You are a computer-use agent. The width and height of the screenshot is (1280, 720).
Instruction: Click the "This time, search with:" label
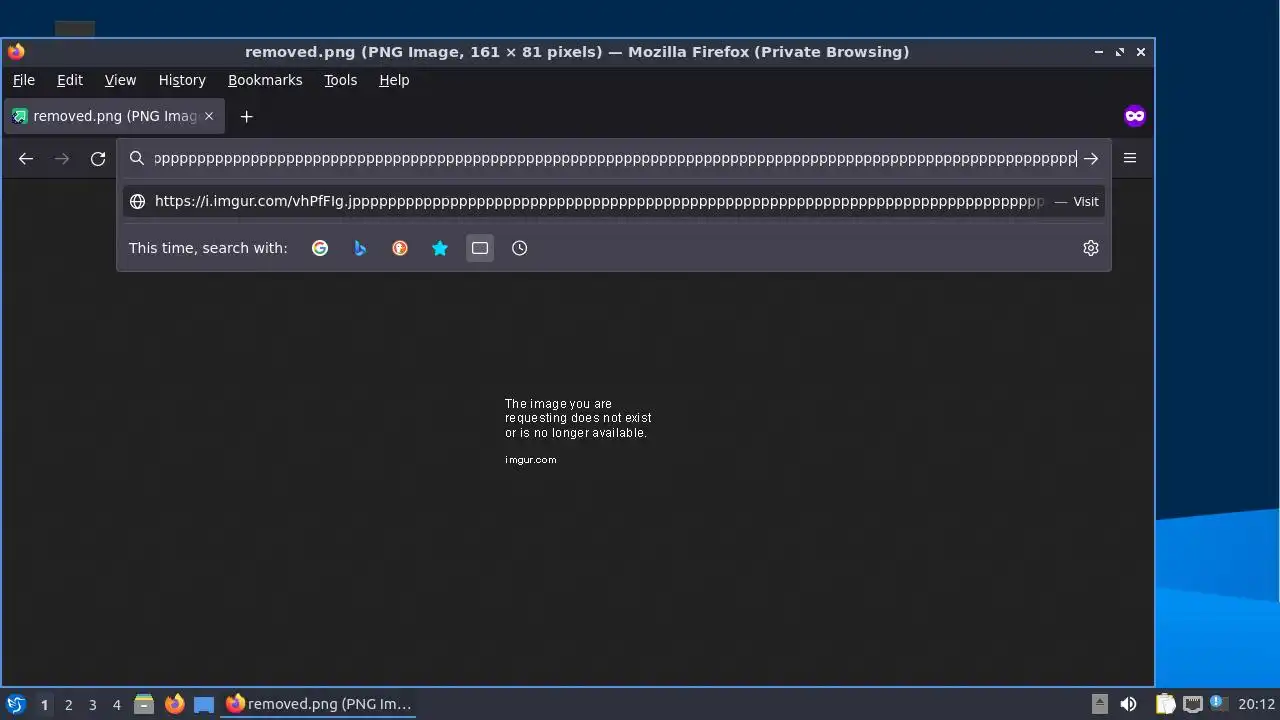coord(208,248)
